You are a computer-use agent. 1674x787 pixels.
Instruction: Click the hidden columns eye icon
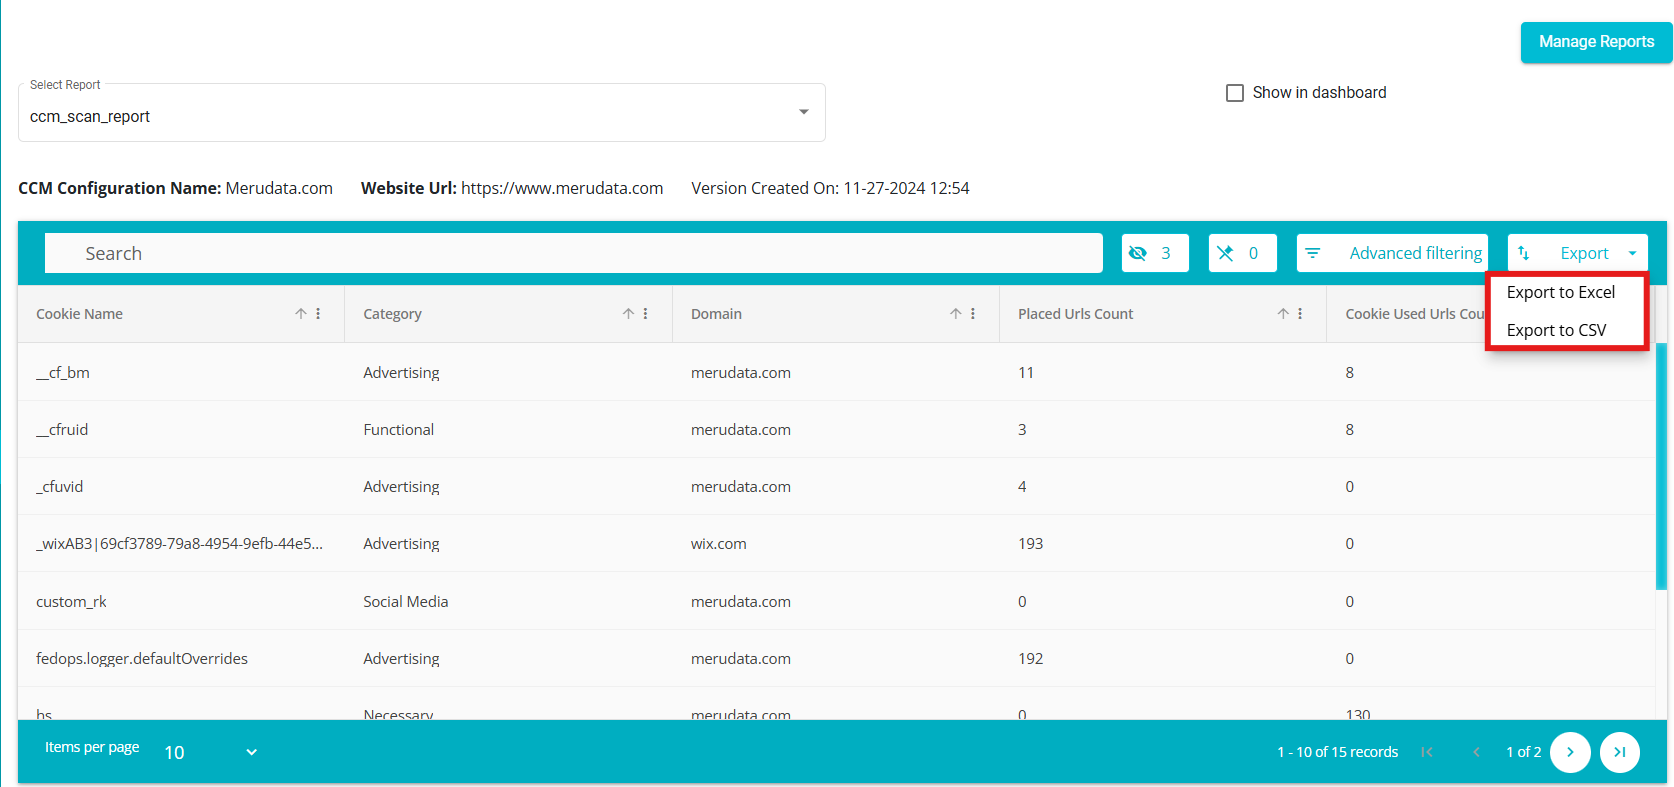[x=1138, y=253]
